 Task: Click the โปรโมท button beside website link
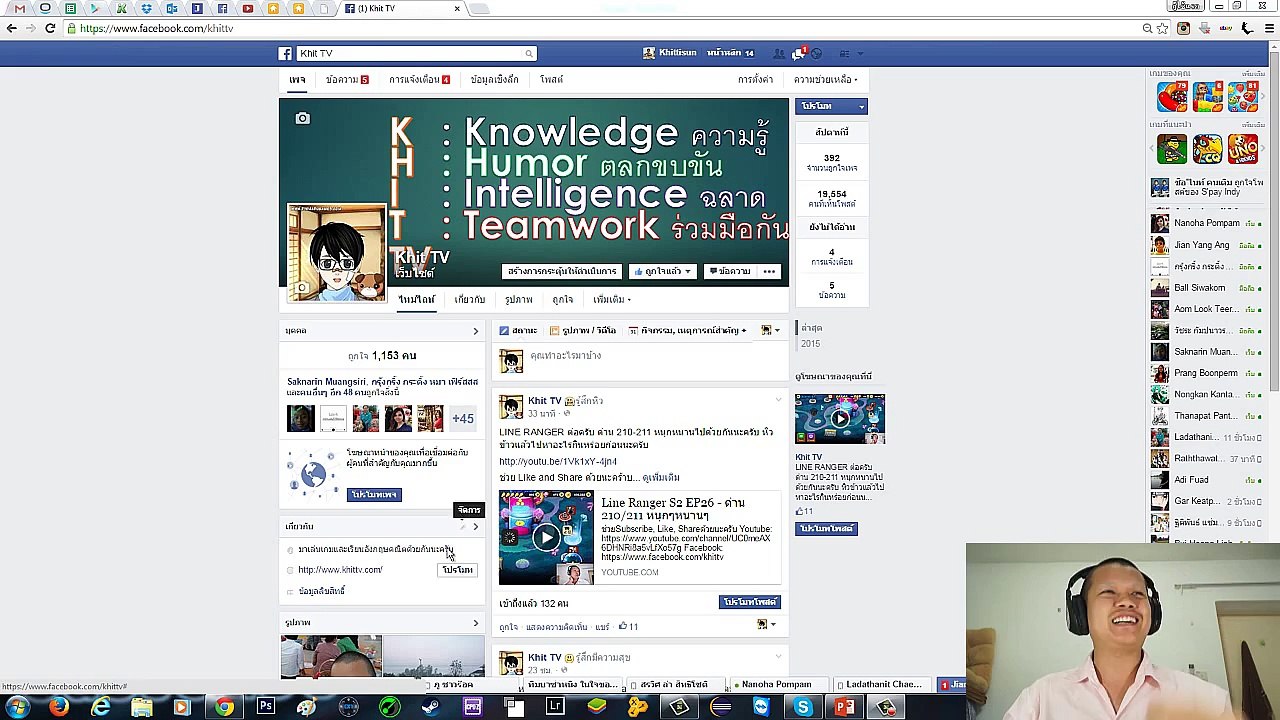pos(457,570)
